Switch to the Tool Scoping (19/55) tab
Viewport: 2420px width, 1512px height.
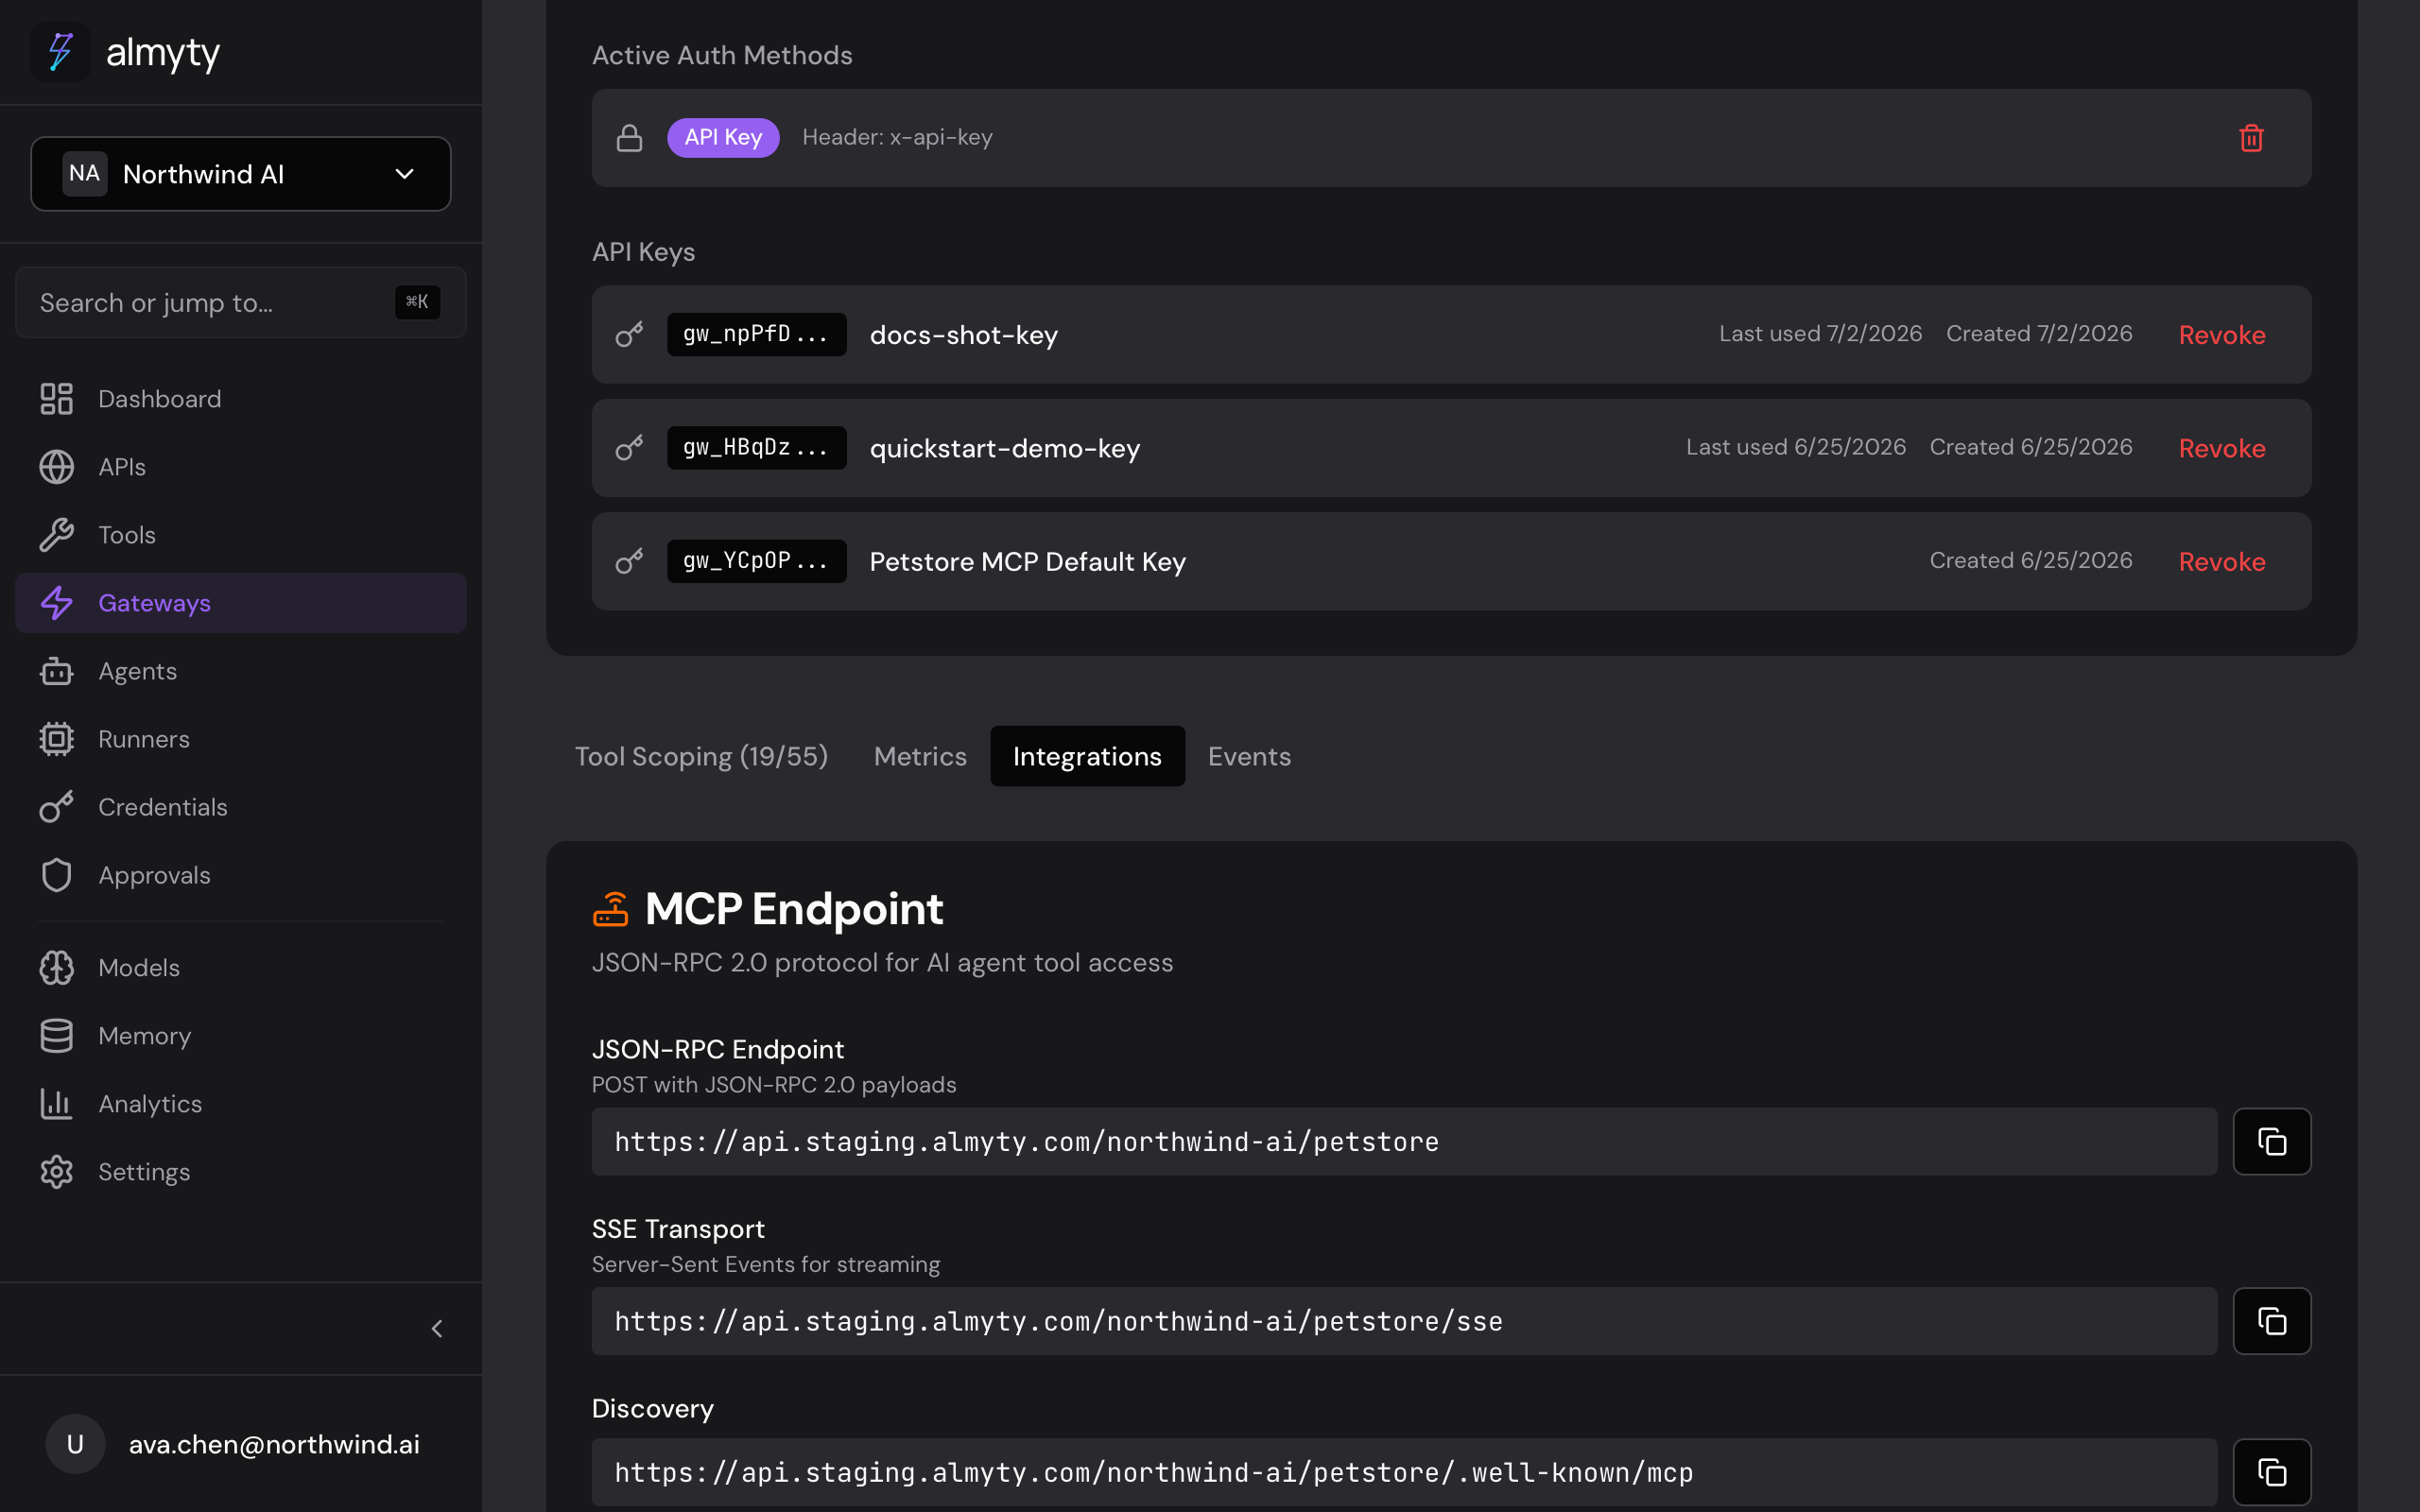pyautogui.click(x=701, y=756)
